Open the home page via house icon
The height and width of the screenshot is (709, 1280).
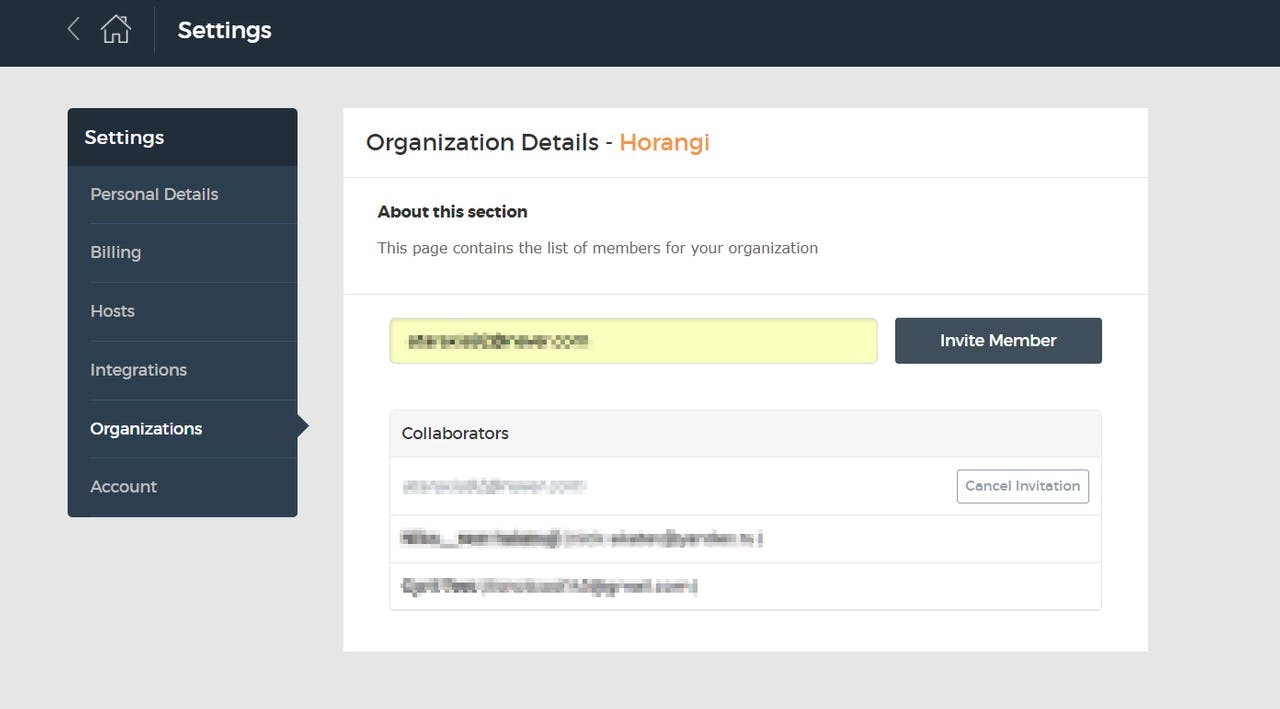[x=116, y=29]
